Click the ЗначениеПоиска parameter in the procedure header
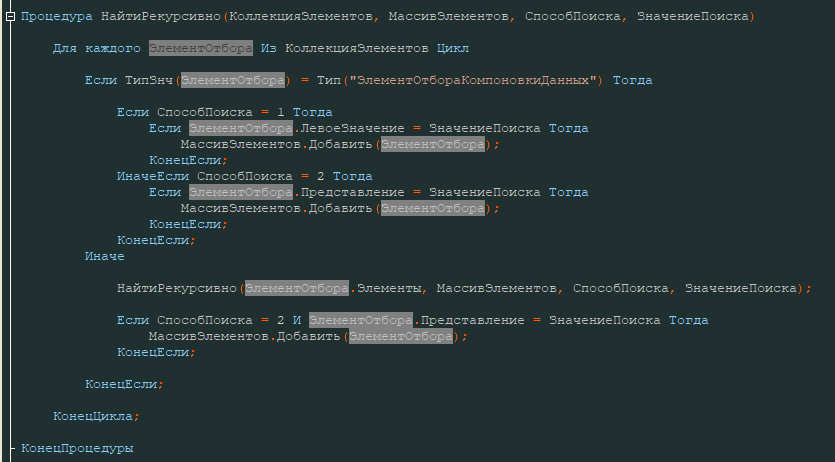The image size is (835, 462). (692, 16)
